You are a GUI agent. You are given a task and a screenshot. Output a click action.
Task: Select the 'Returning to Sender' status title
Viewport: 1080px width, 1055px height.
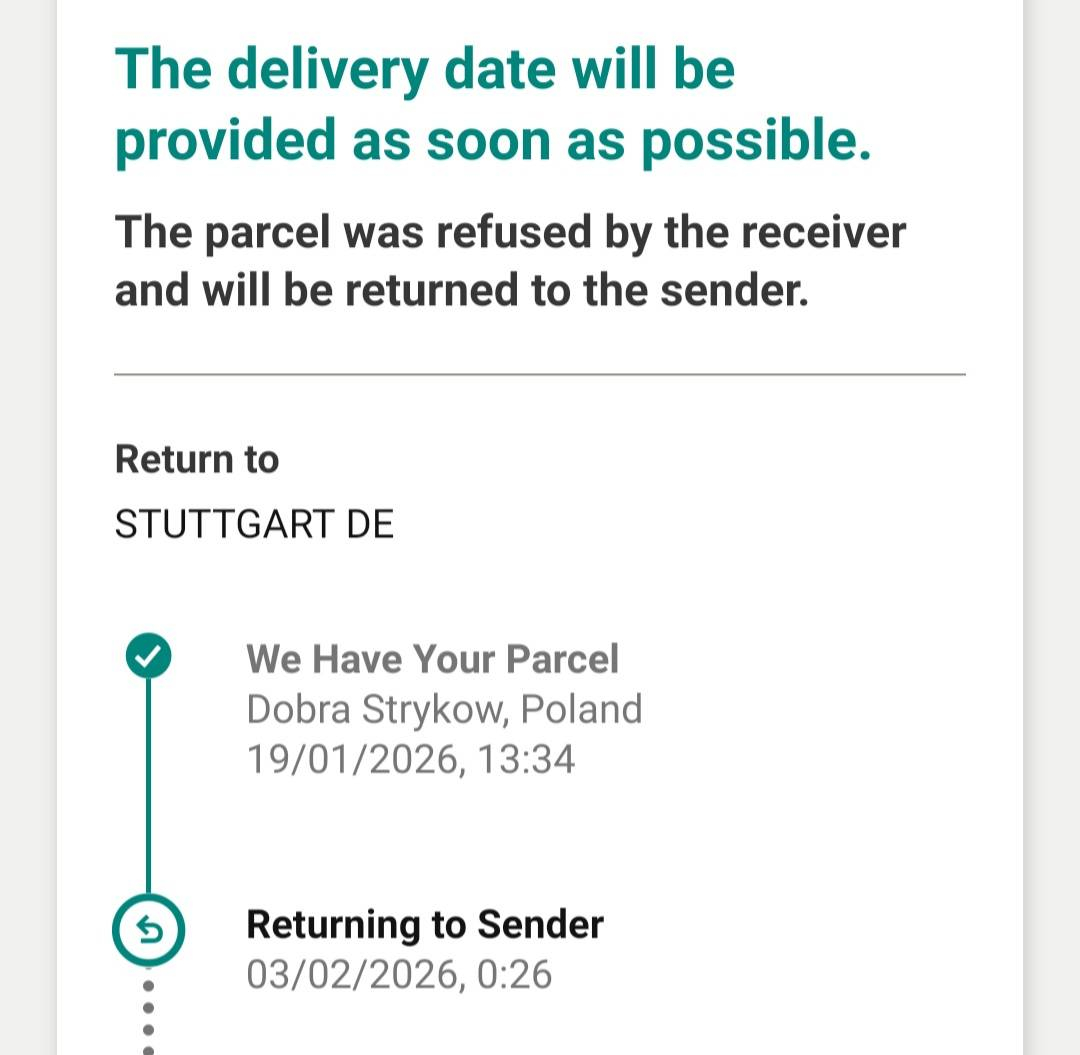pyautogui.click(x=424, y=924)
